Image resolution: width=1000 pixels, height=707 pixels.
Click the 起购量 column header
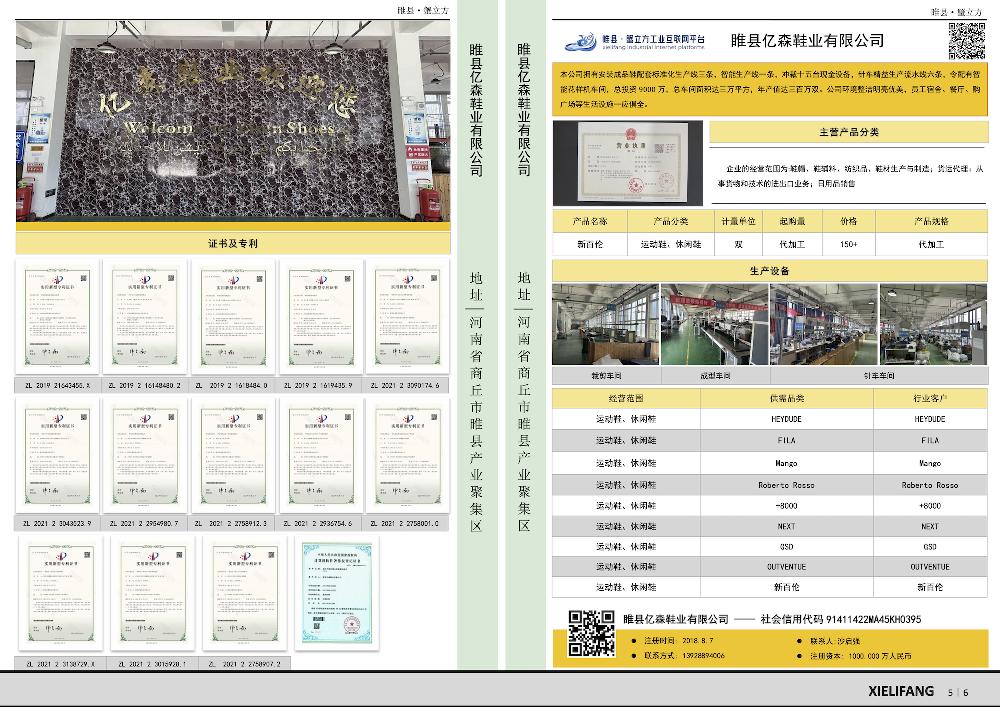click(792, 221)
